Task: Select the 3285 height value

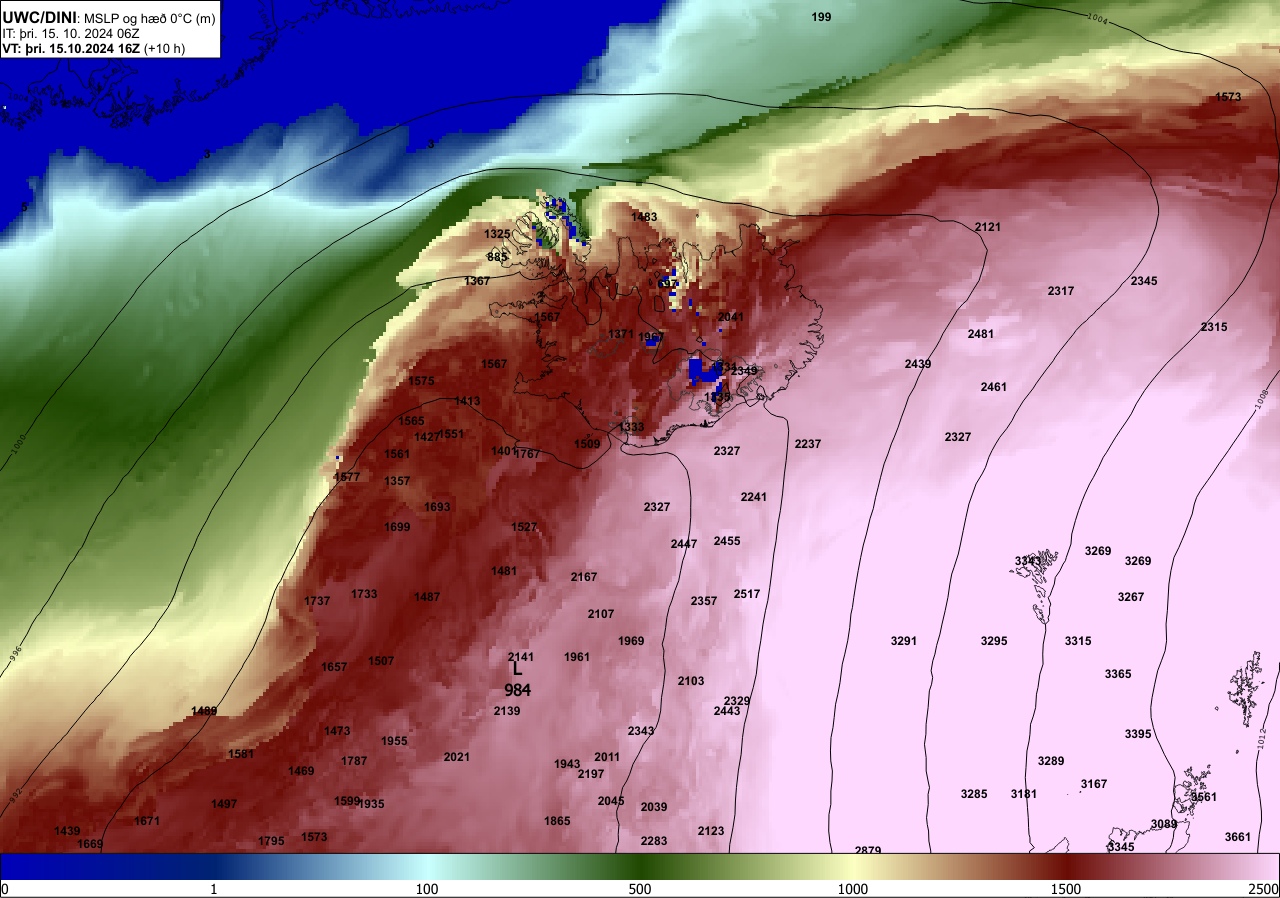Action: (974, 794)
